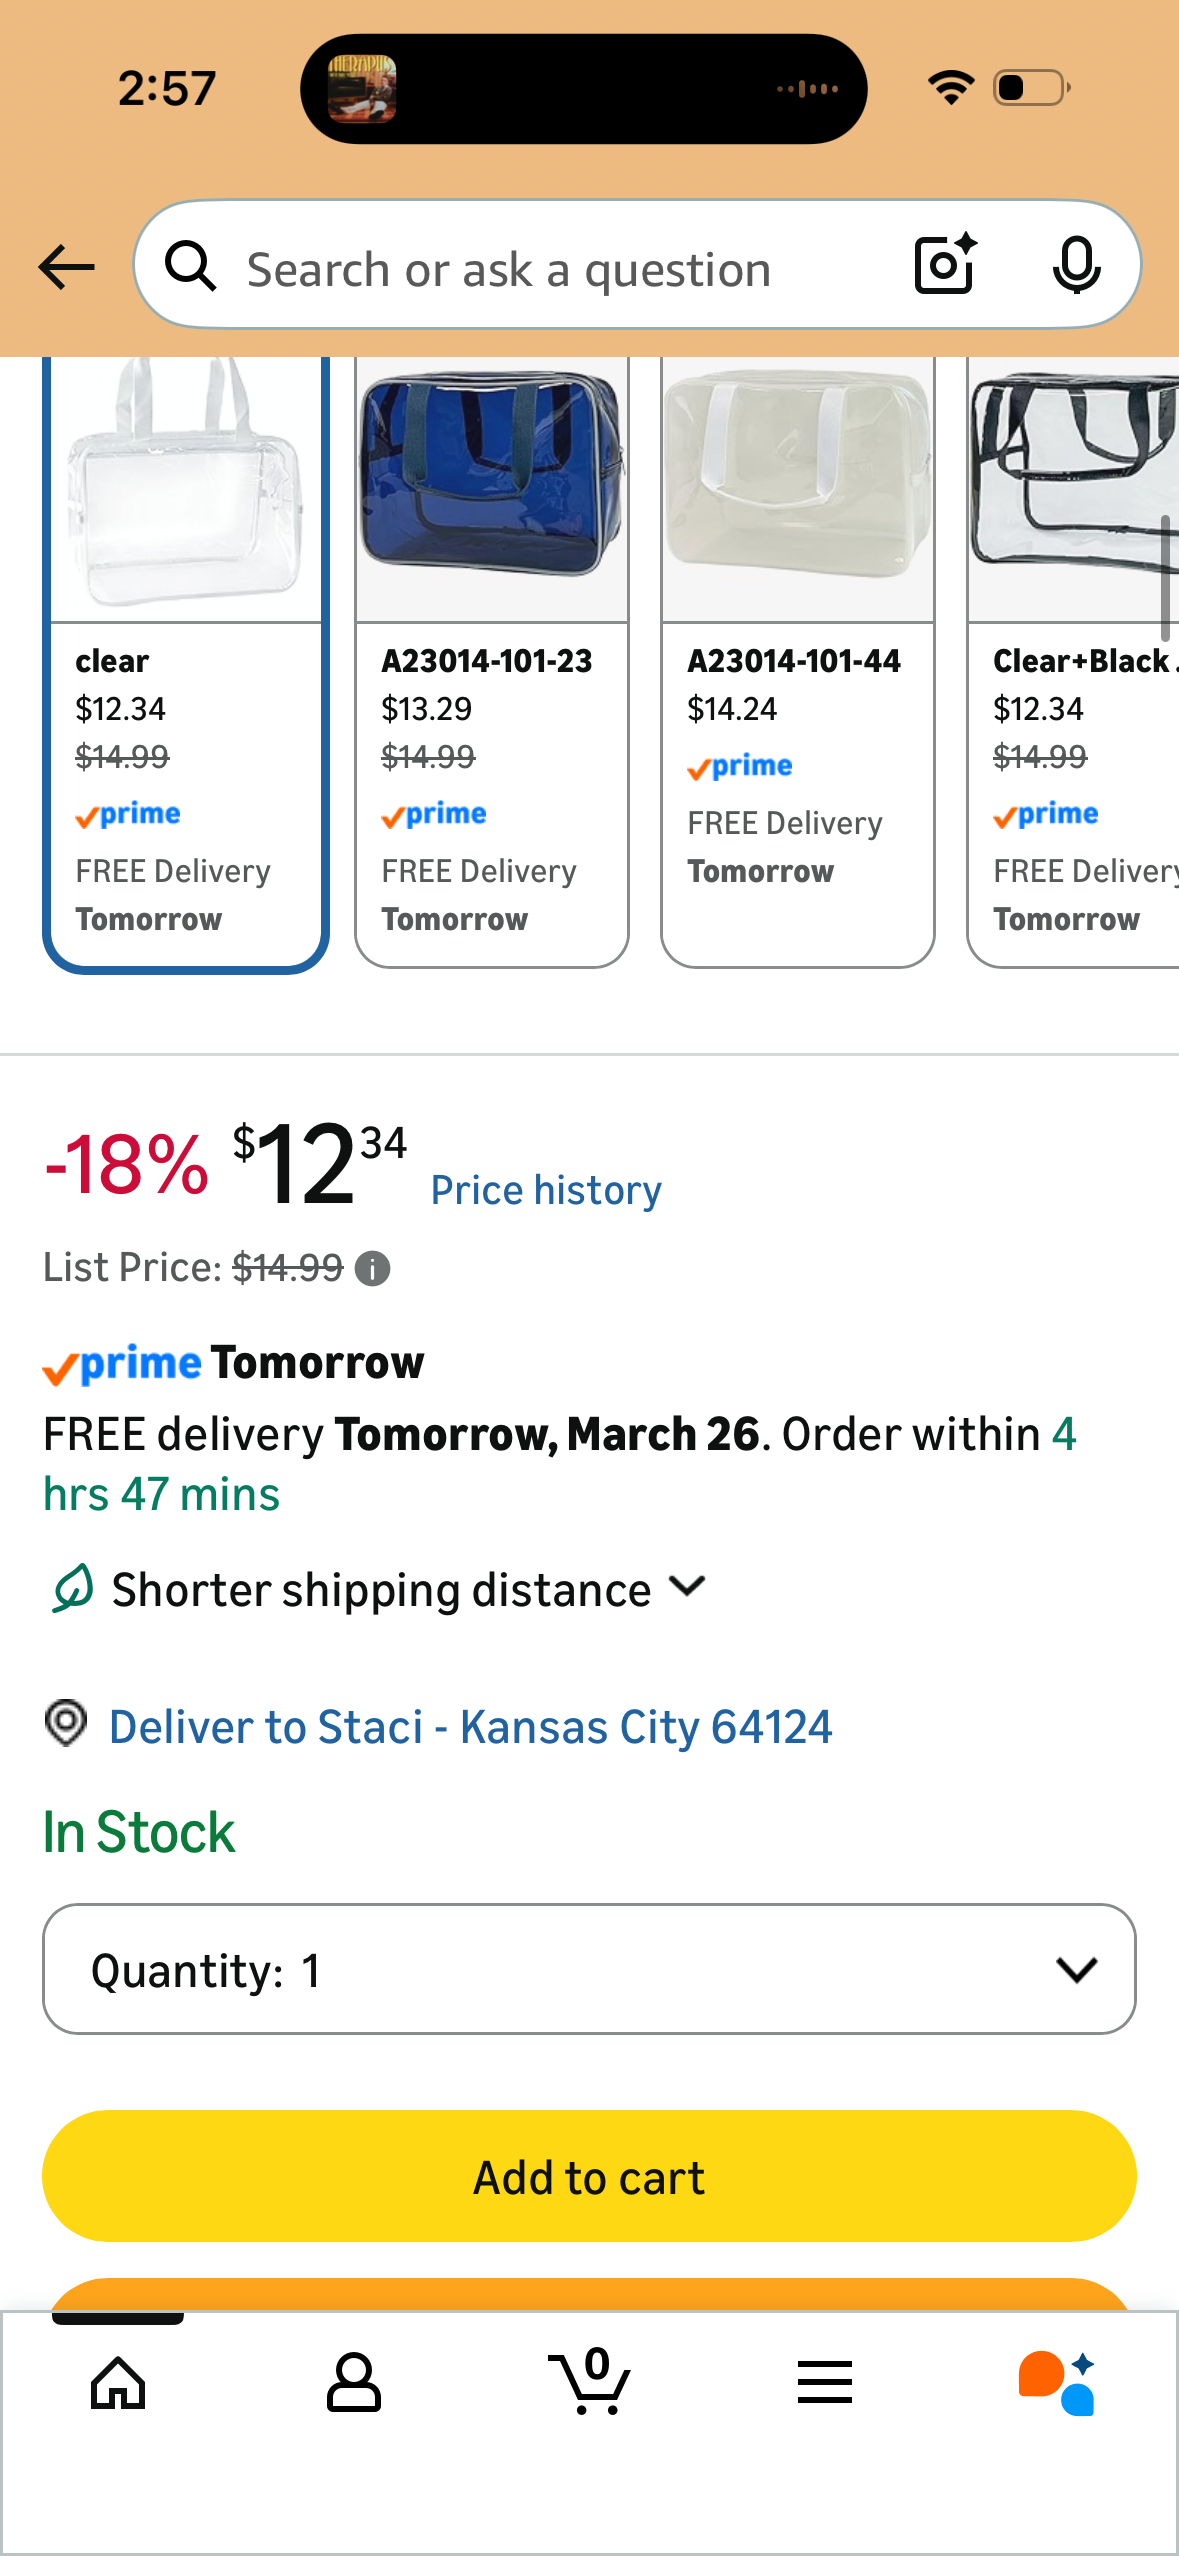Tap Add to cart button
1179x2556 pixels.
589,2176
